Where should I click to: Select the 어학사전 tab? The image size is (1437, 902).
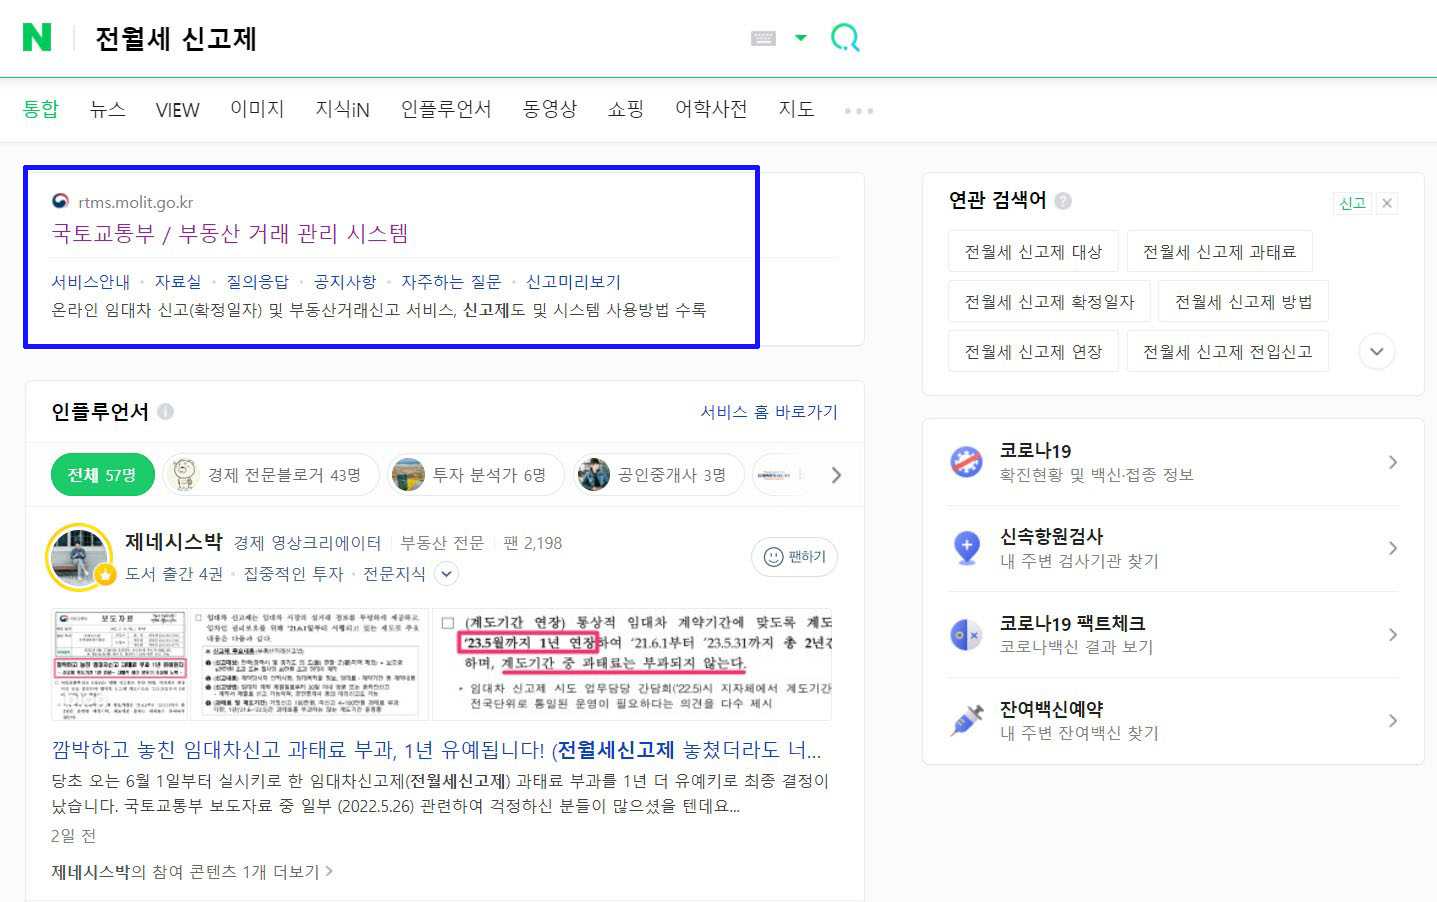coord(711,109)
